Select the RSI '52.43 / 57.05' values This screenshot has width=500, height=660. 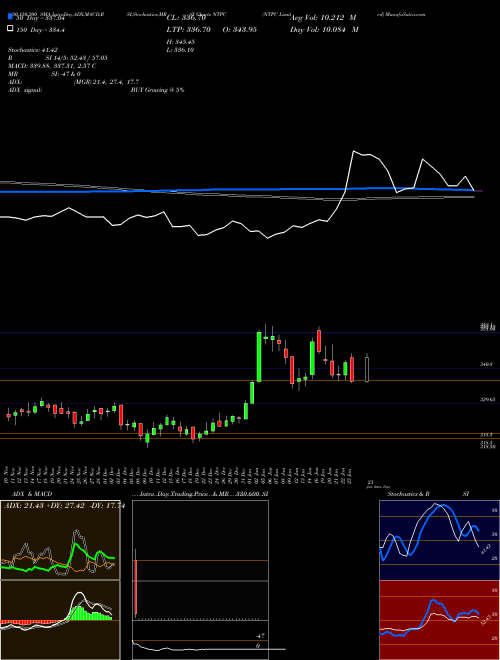87,58
